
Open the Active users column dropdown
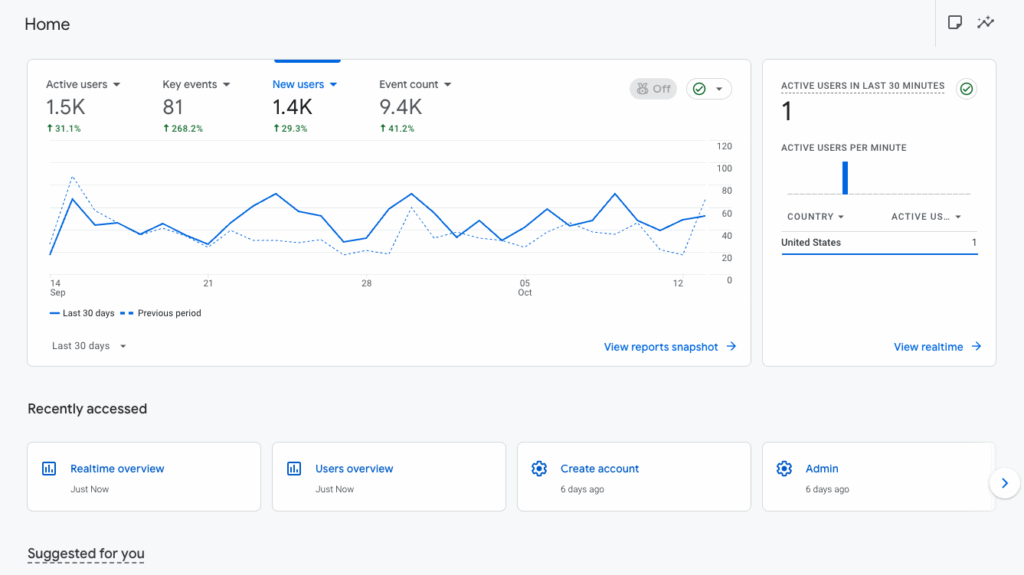point(926,217)
